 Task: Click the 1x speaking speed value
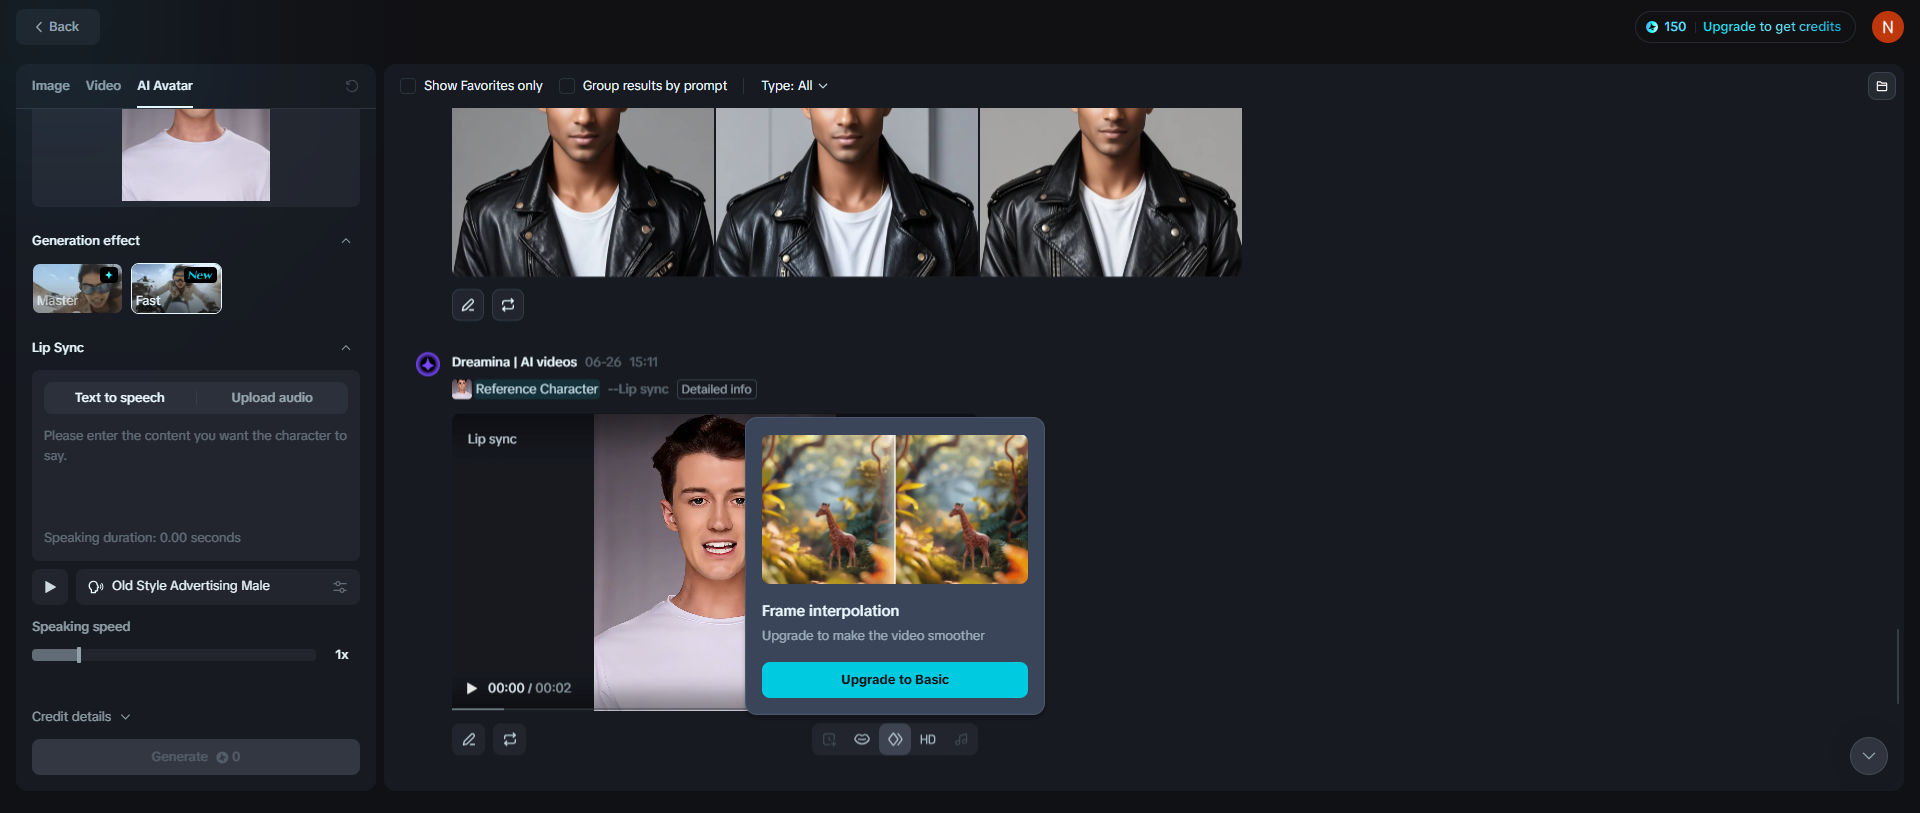[x=342, y=655]
